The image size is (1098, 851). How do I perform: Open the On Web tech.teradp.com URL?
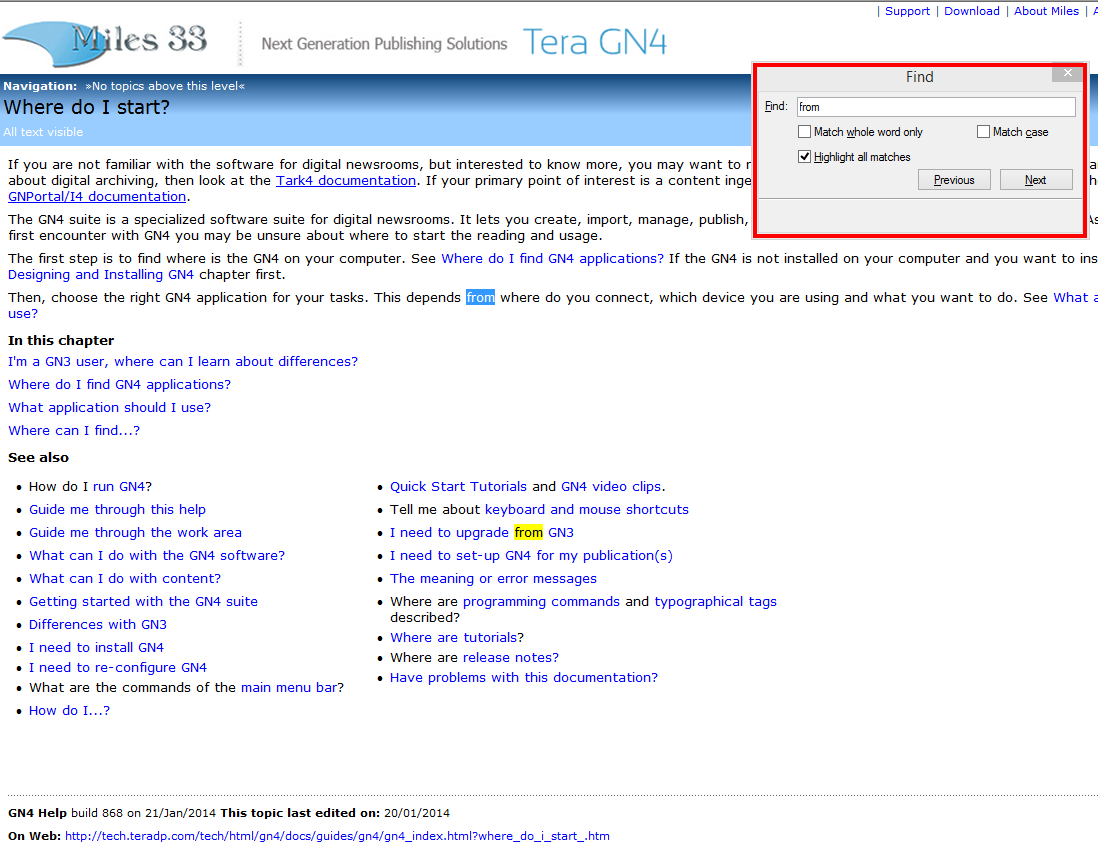coord(337,836)
